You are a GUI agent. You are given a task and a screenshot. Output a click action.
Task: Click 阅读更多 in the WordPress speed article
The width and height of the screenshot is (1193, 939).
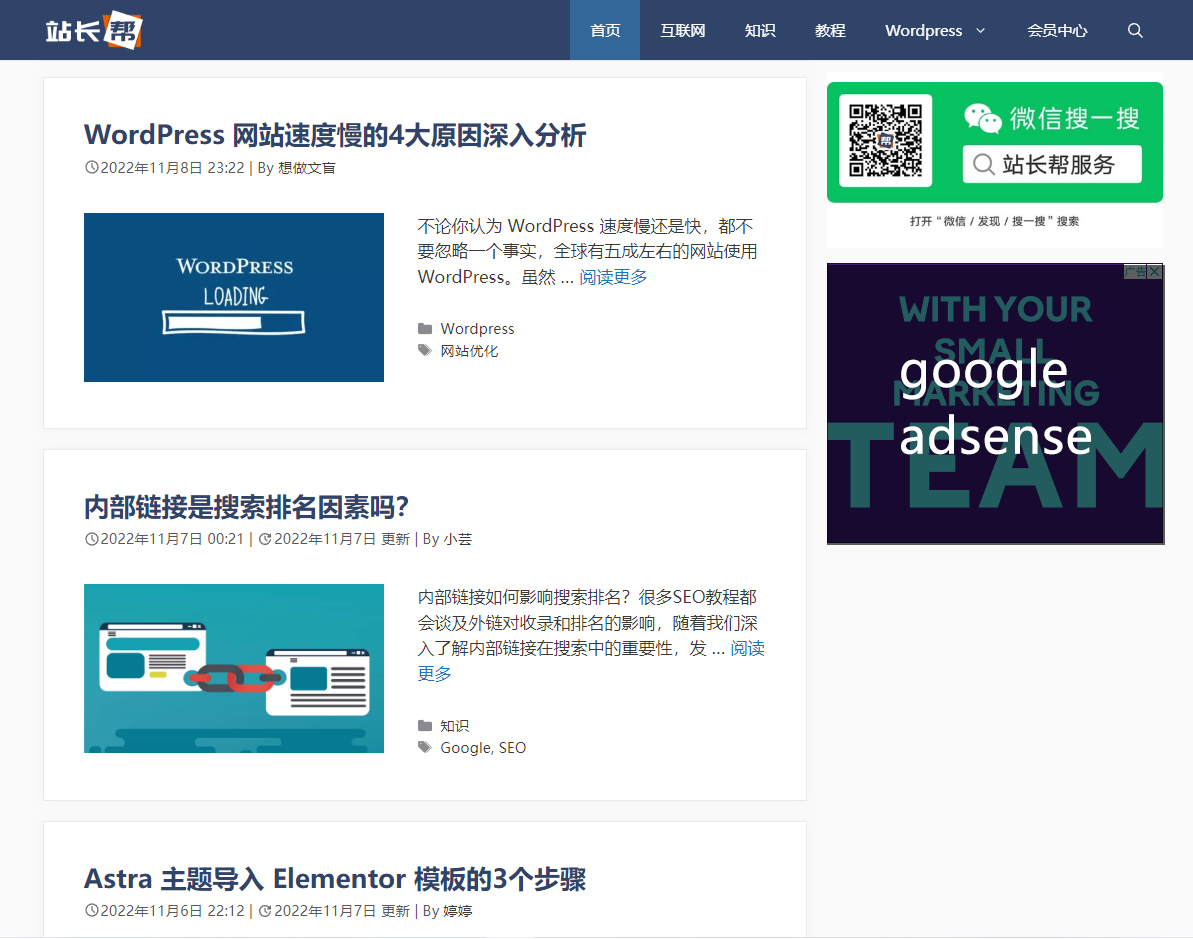tap(613, 277)
